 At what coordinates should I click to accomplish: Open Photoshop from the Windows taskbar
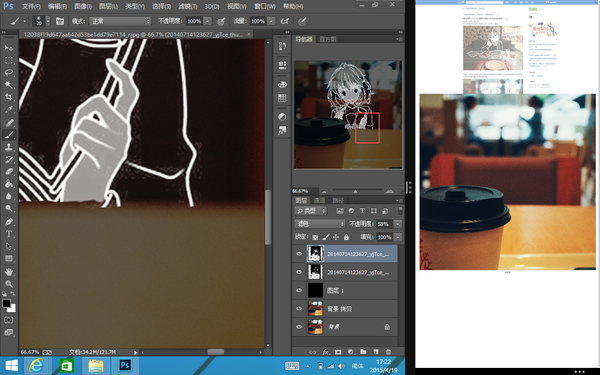point(125,365)
